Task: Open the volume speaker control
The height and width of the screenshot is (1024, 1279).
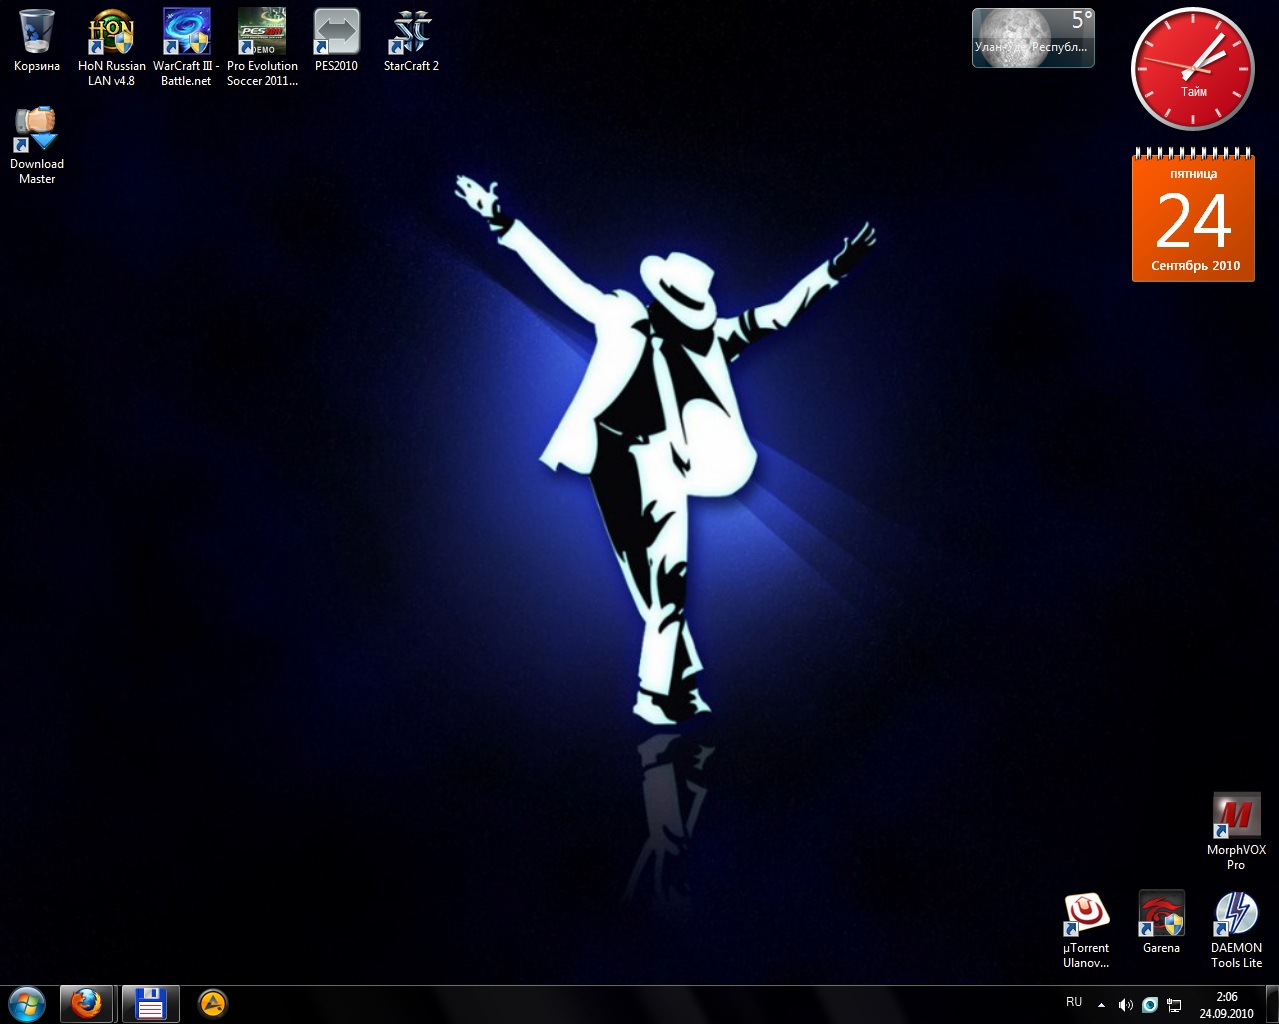Action: pos(1125,1004)
